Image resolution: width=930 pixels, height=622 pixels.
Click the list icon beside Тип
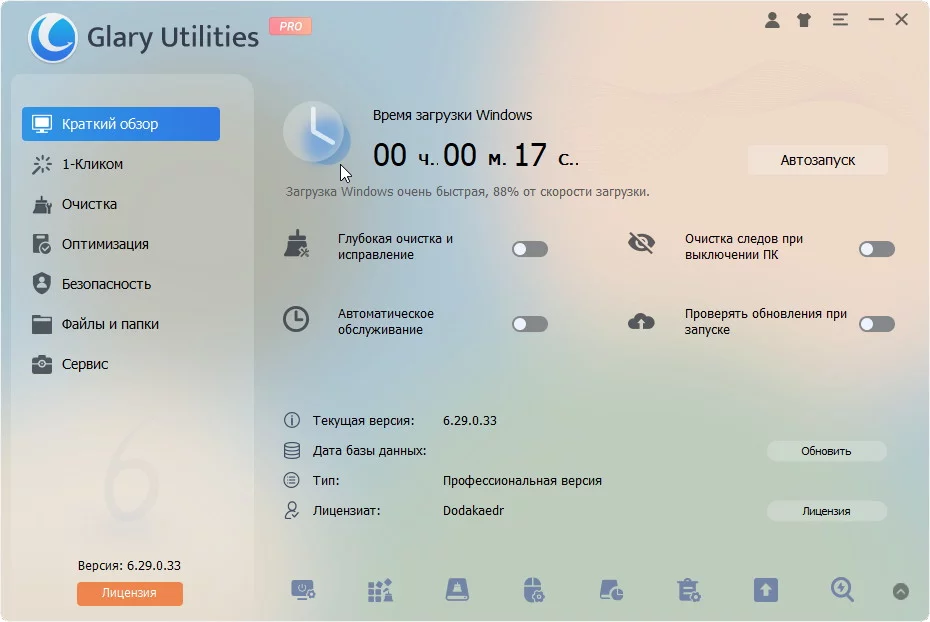click(291, 480)
